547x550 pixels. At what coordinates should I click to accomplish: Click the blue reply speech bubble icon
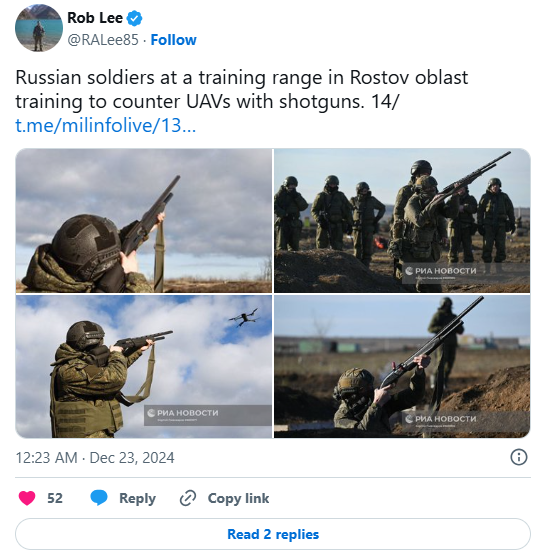(x=99, y=498)
